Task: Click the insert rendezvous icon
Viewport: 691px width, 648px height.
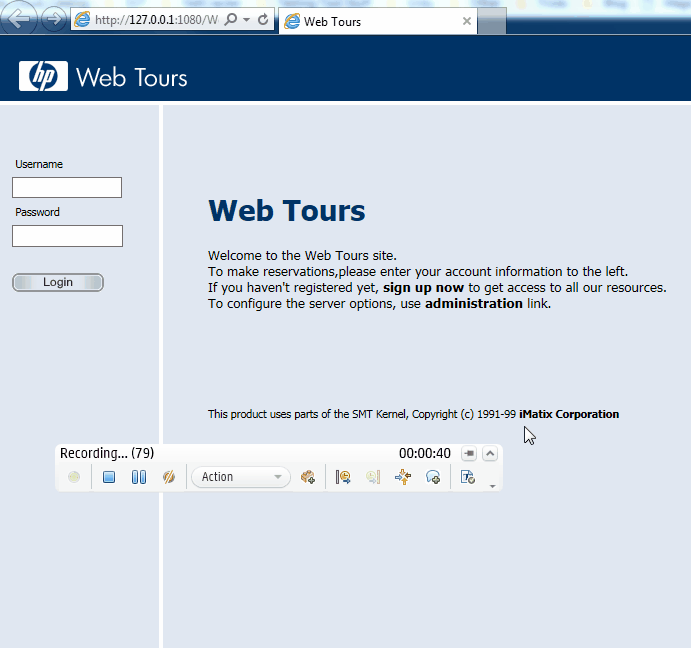Action: 403,478
